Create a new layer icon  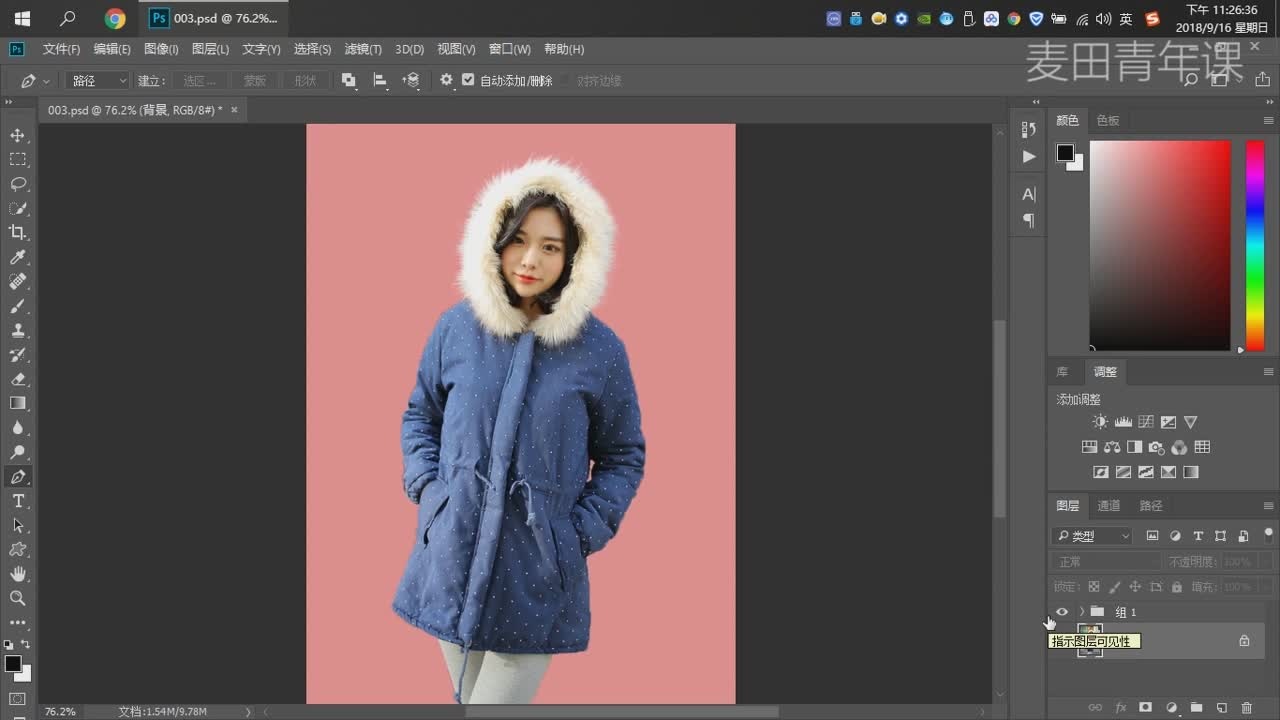pyautogui.click(x=1220, y=708)
